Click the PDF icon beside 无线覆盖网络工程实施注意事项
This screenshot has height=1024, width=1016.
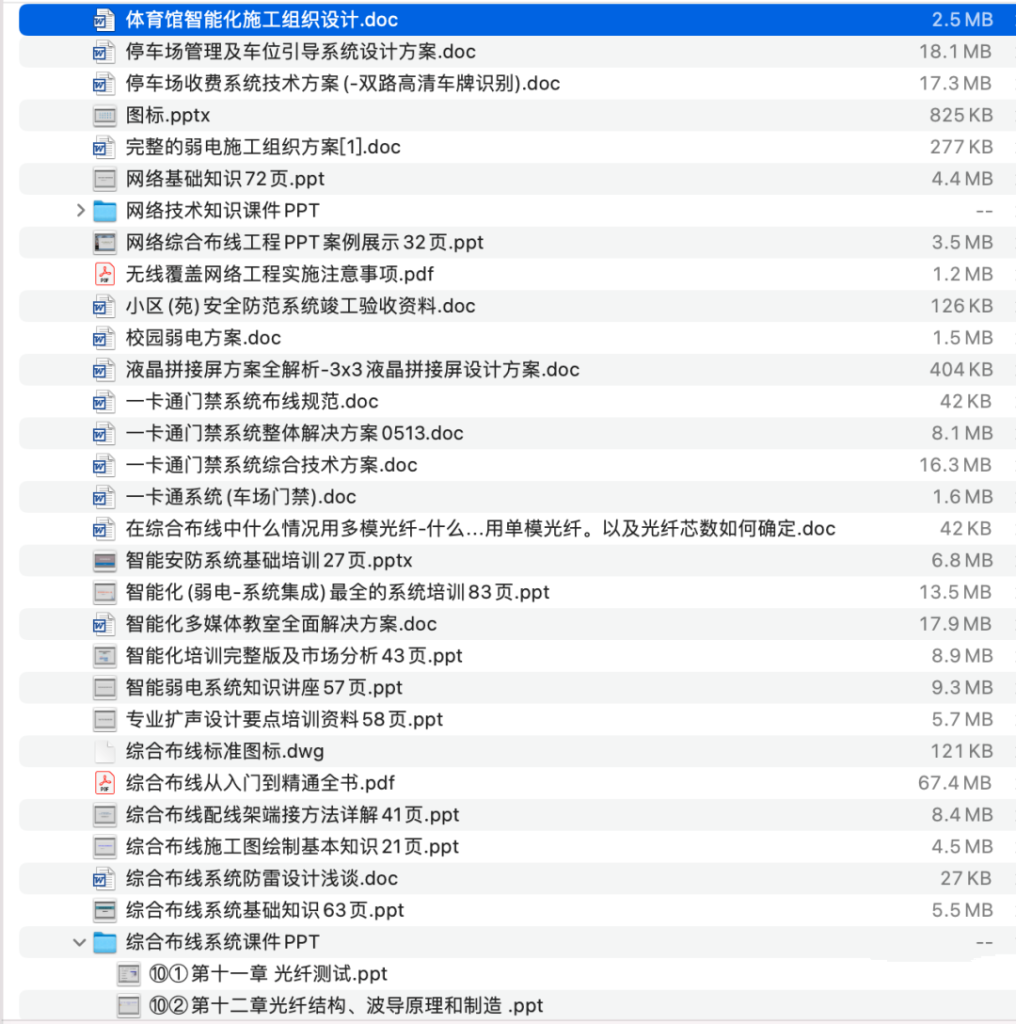coord(104,274)
